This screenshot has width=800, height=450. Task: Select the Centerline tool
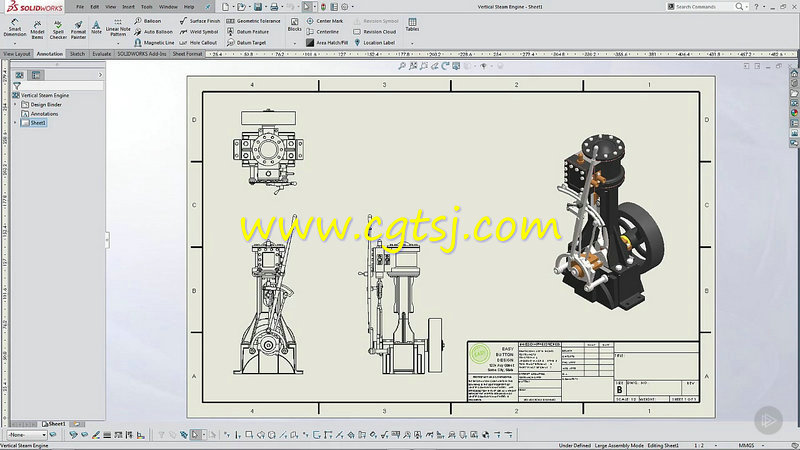click(322, 32)
